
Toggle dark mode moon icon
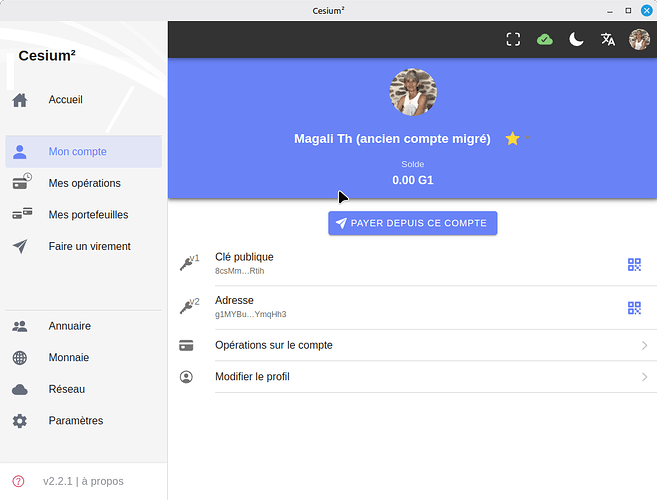click(576, 39)
